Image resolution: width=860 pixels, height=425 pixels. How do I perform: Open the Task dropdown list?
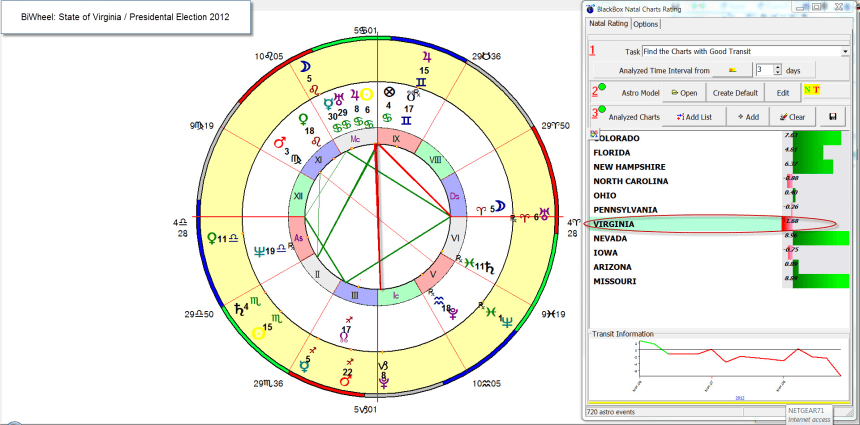point(845,50)
